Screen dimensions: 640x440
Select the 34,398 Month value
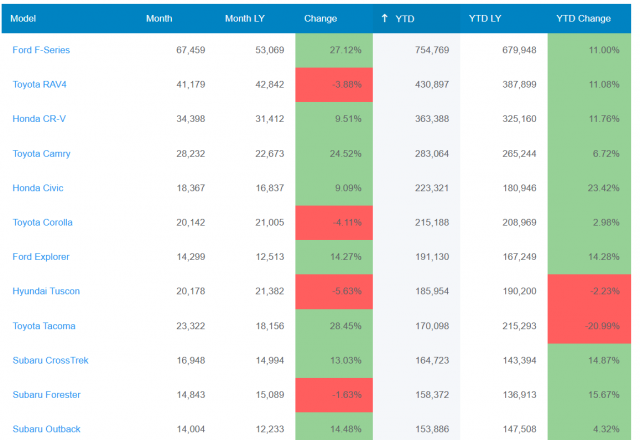(191, 119)
